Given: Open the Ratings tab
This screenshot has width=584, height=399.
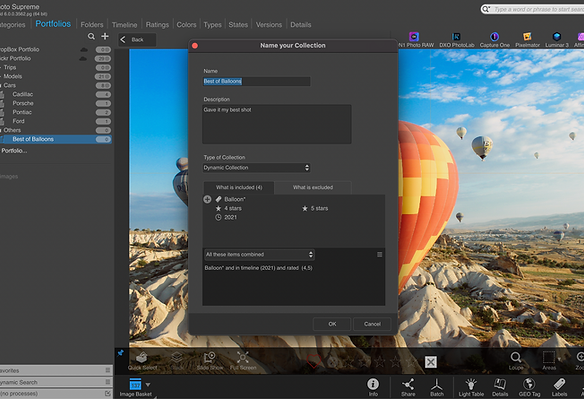Looking at the screenshot, I should coord(157,25).
